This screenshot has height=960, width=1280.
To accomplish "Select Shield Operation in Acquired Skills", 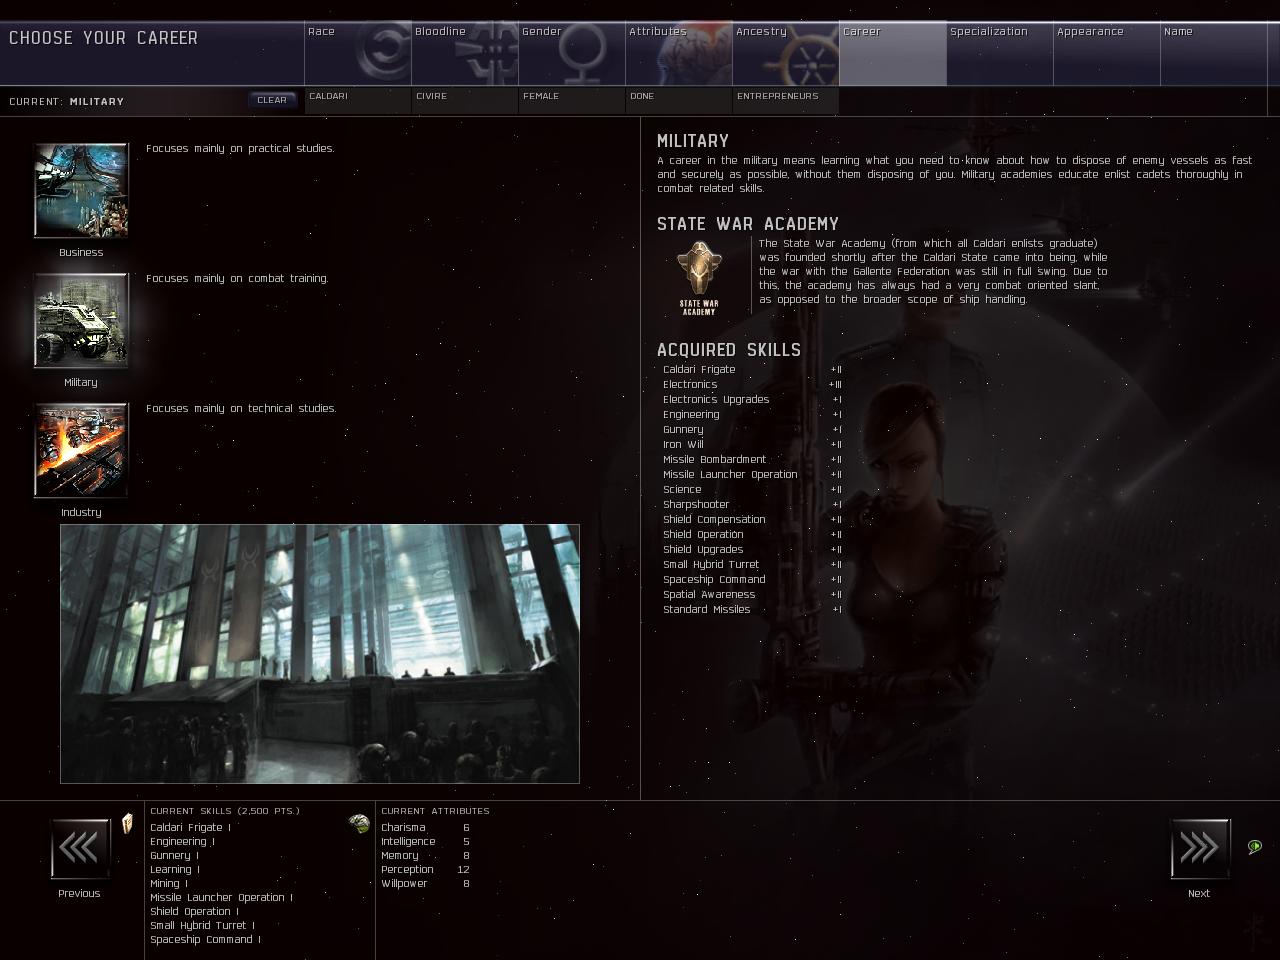I will click(x=752, y=535).
